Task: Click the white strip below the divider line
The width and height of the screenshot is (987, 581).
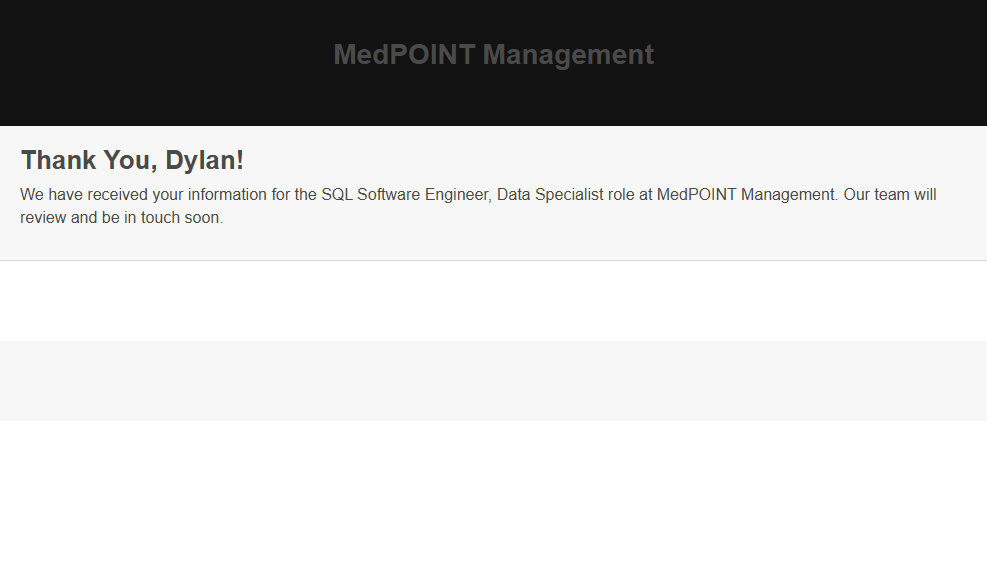Action: (493, 300)
